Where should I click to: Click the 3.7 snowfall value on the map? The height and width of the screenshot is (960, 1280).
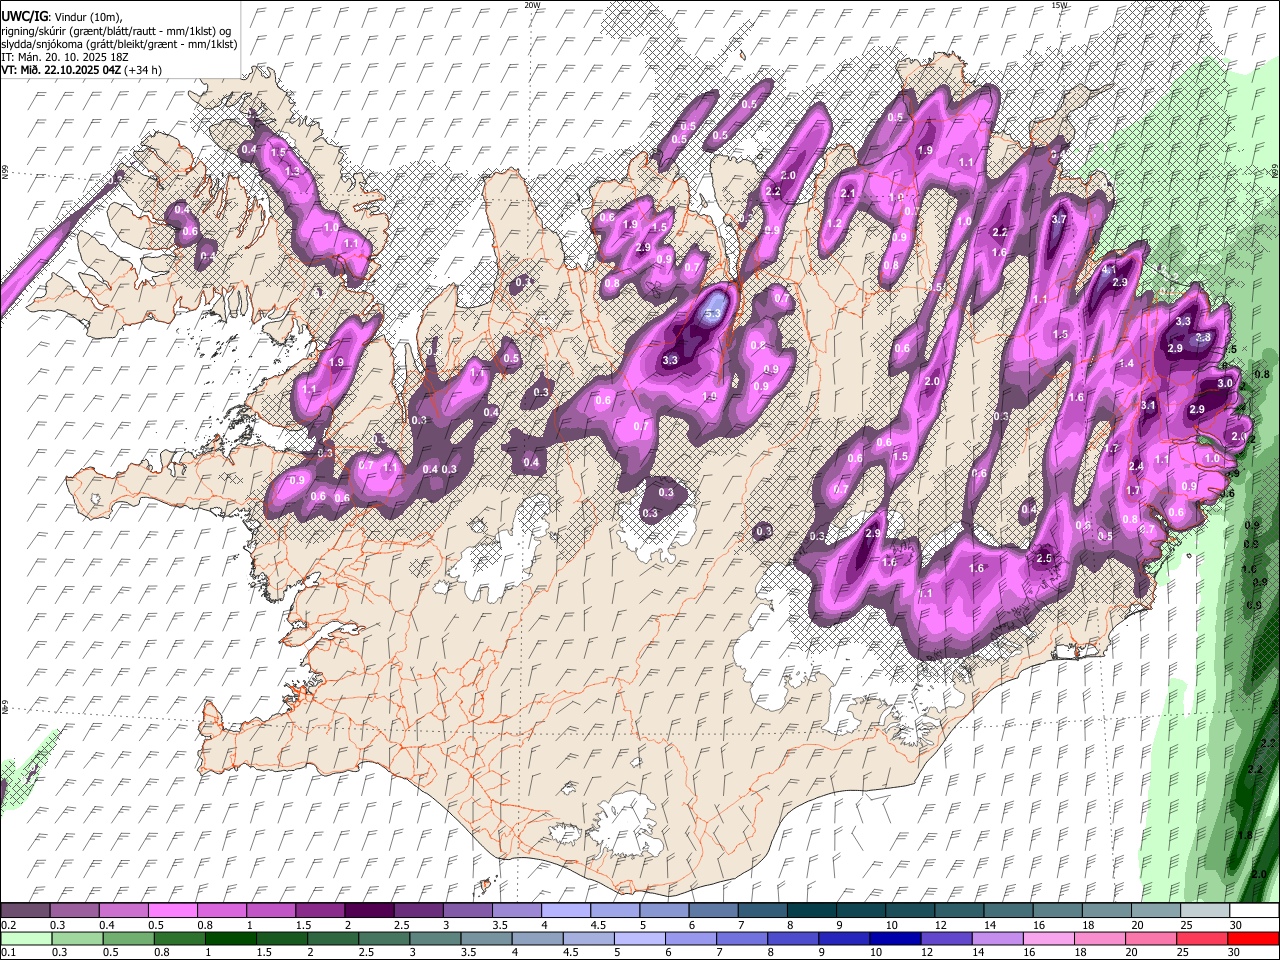[x=1060, y=219]
